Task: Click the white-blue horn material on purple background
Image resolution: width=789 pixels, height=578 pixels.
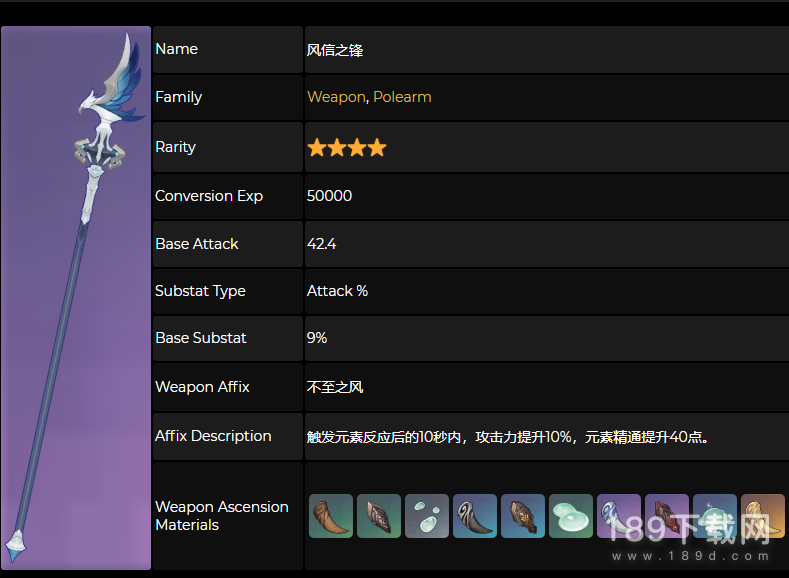Action: click(619, 516)
